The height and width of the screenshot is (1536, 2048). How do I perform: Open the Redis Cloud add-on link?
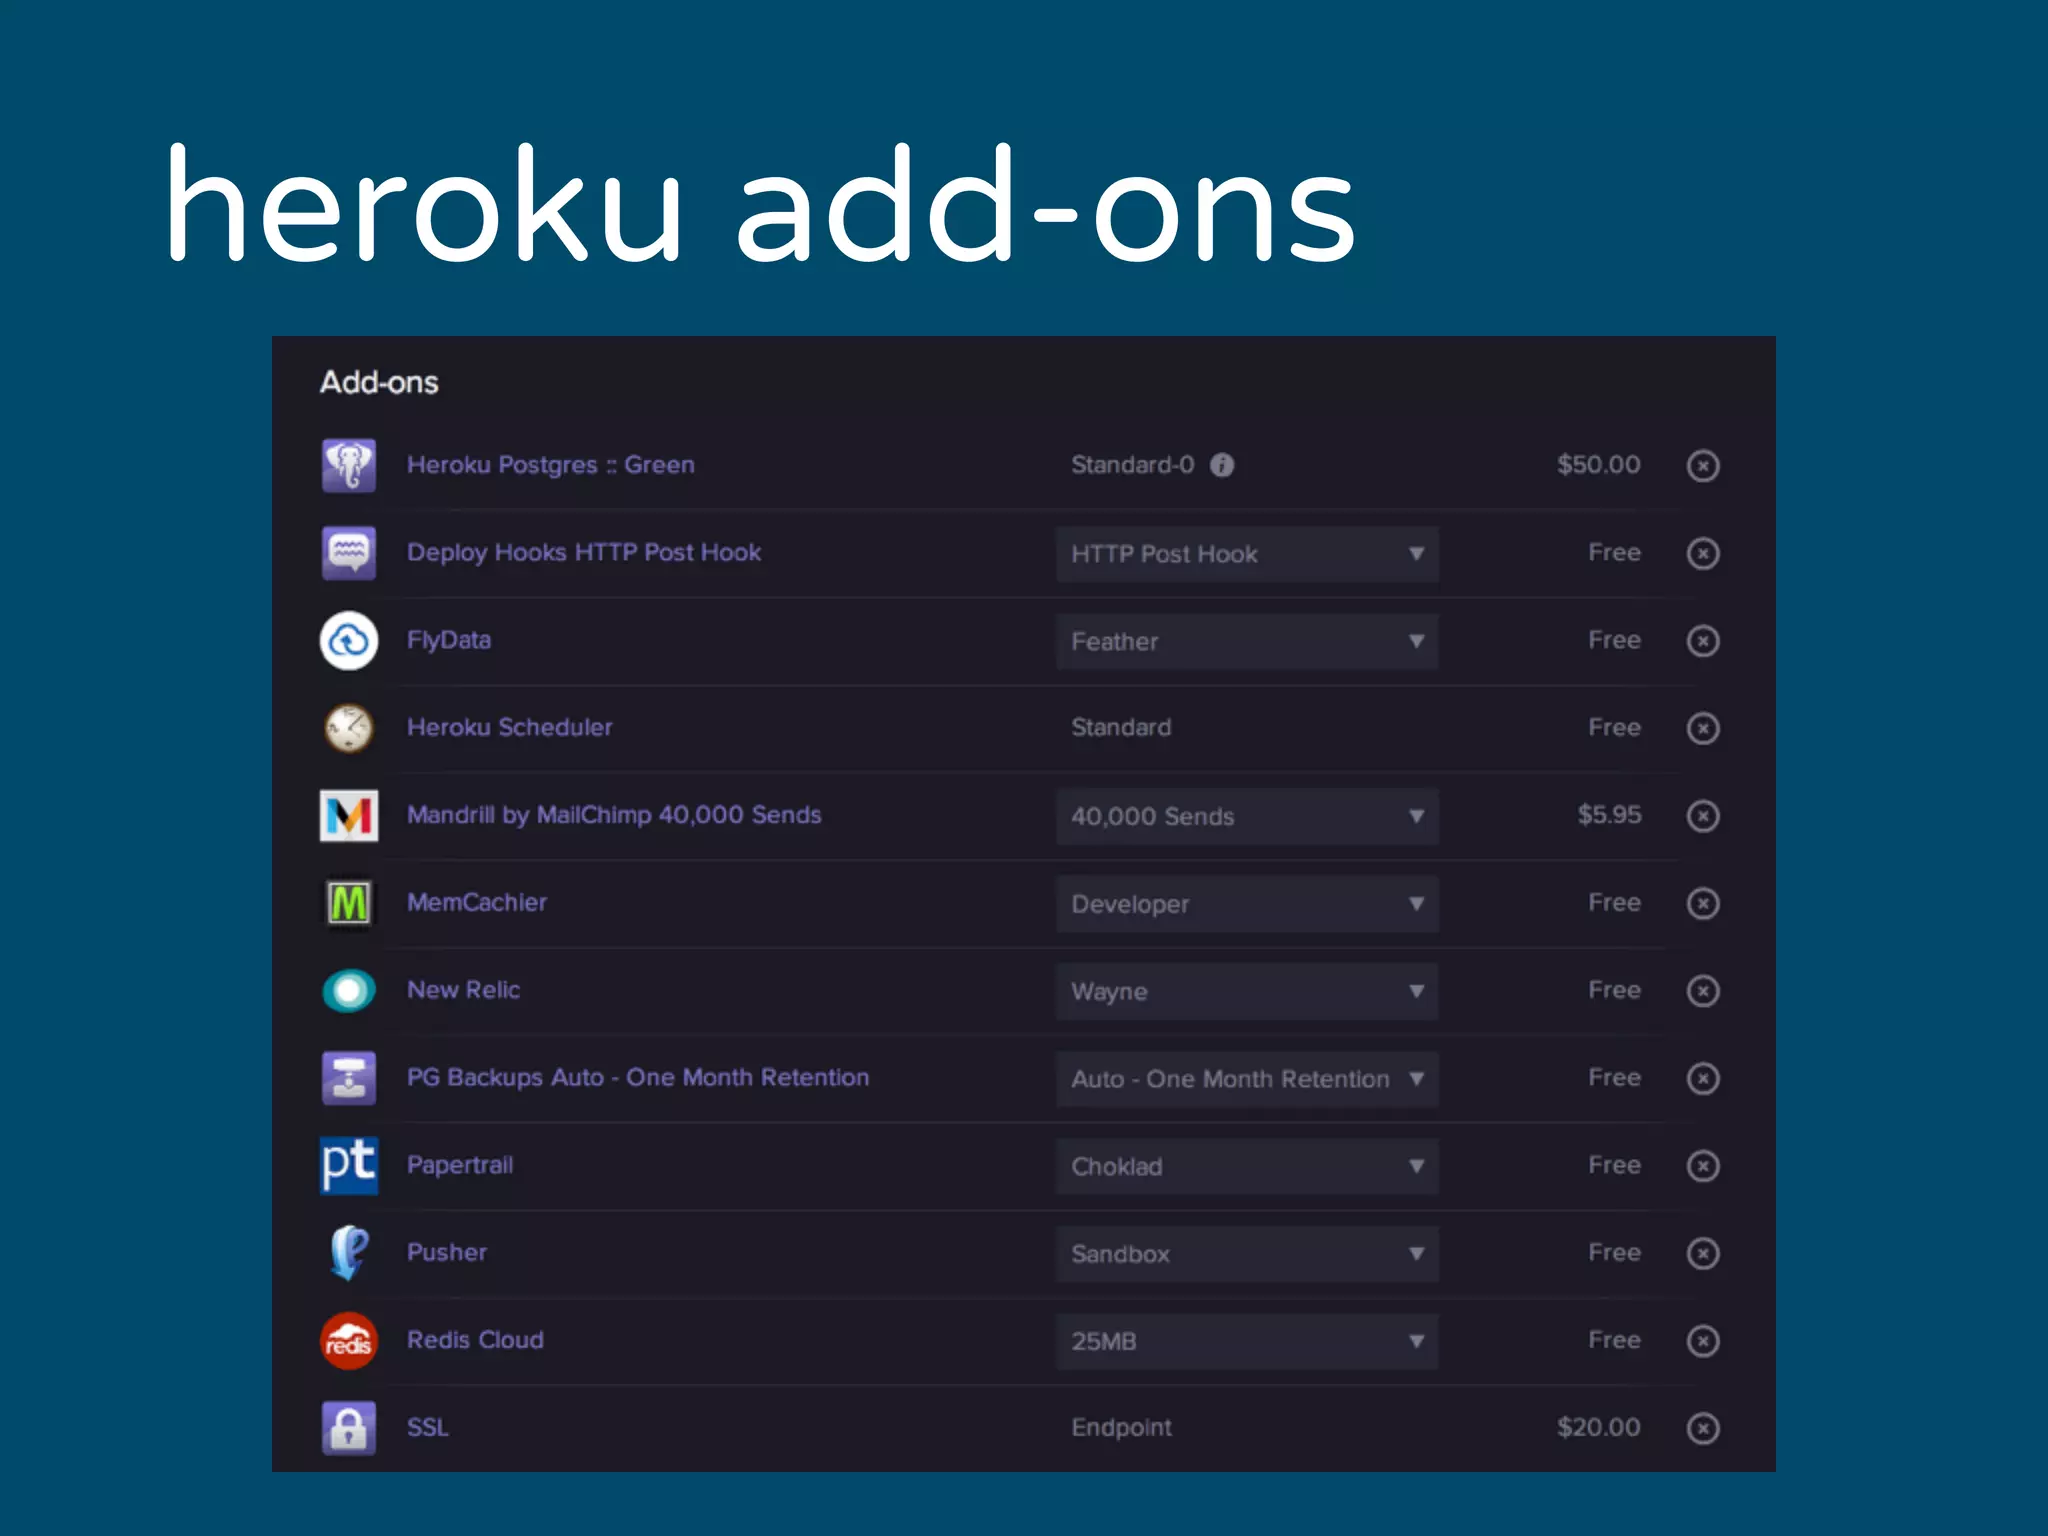point(475,1340)
